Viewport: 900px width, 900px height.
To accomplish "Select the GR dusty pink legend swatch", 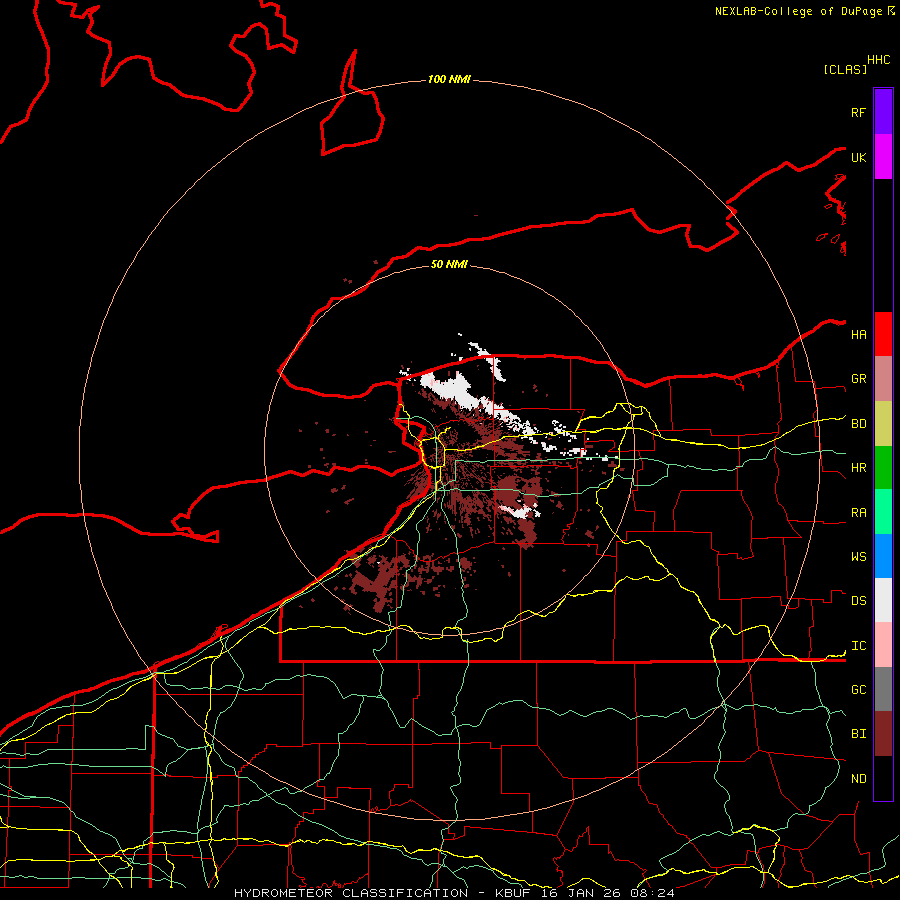I will 883,379.
